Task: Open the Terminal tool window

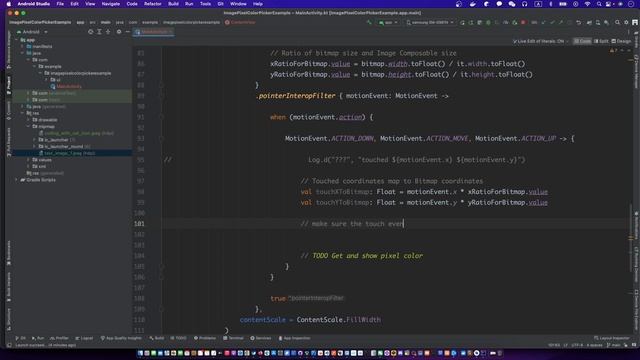Action: (233, 338)
